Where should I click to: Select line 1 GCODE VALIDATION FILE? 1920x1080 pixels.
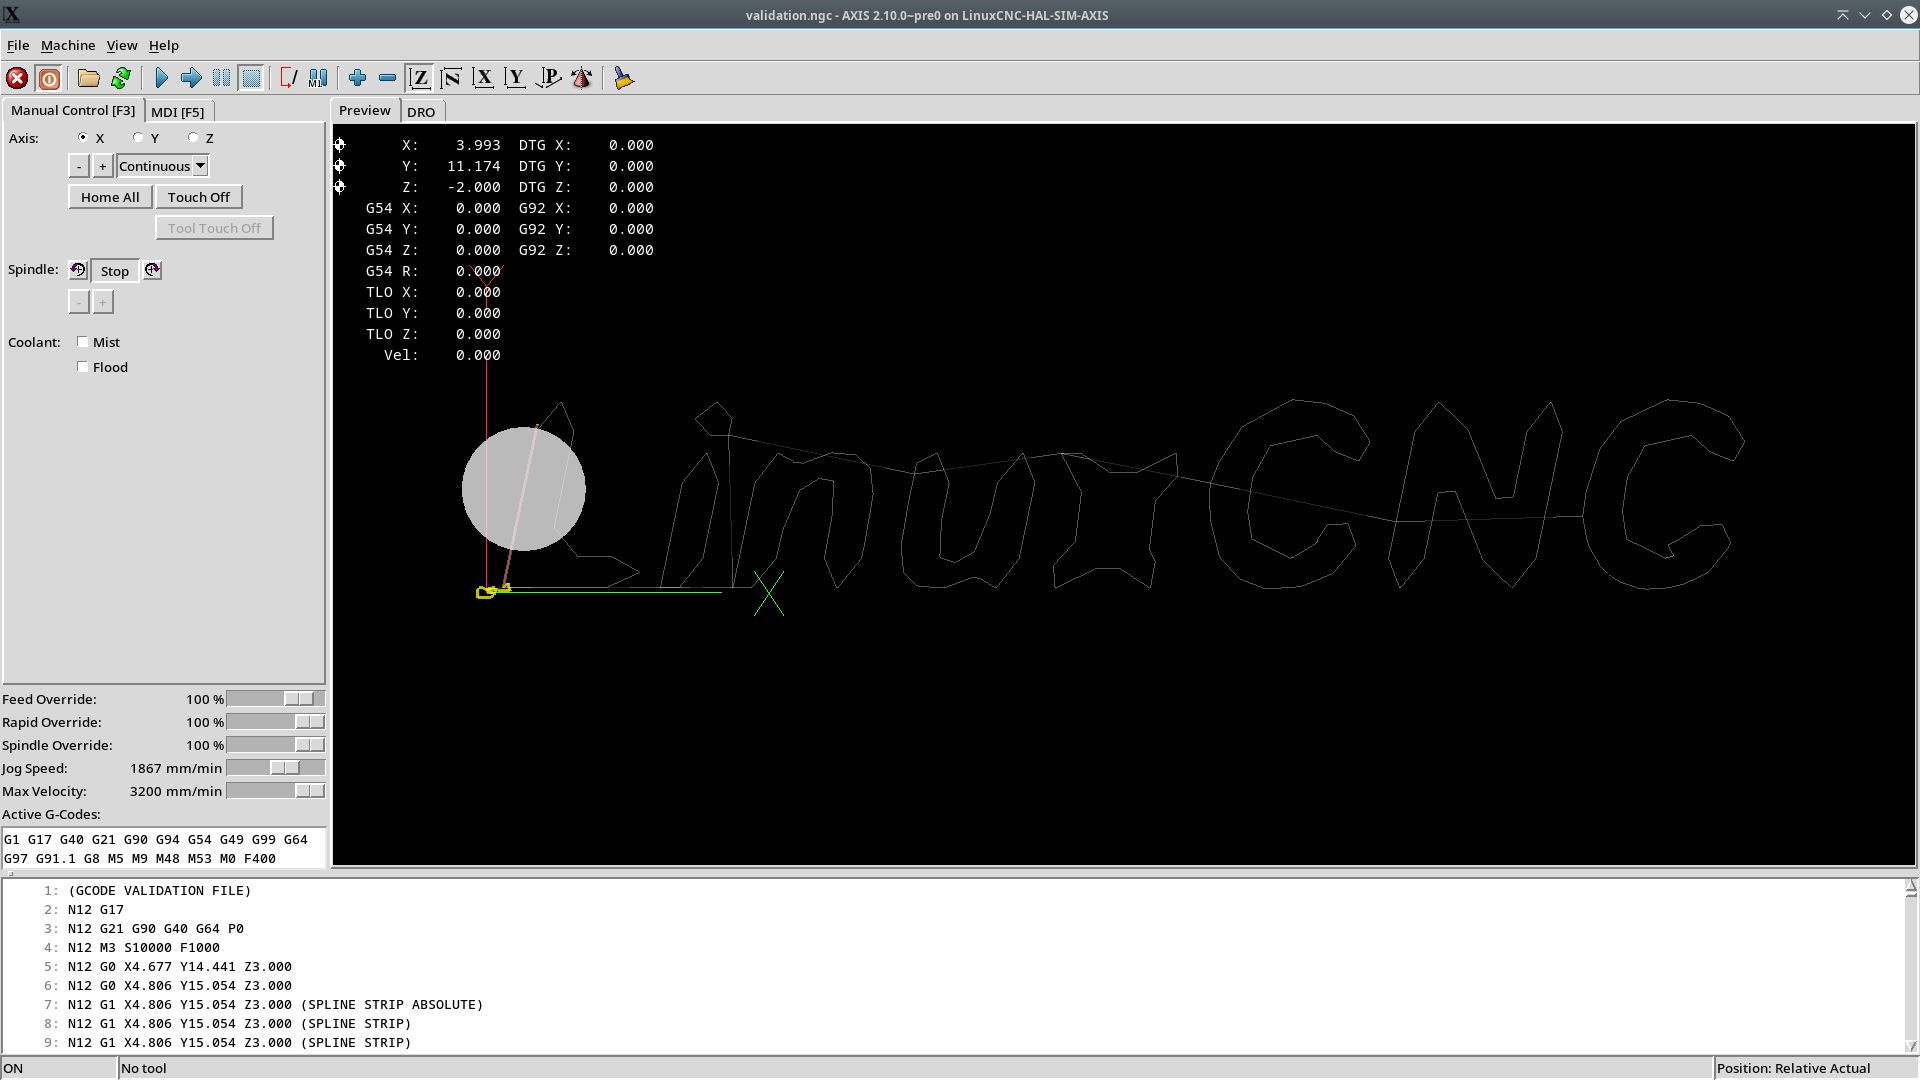click(x=160, y=890)
